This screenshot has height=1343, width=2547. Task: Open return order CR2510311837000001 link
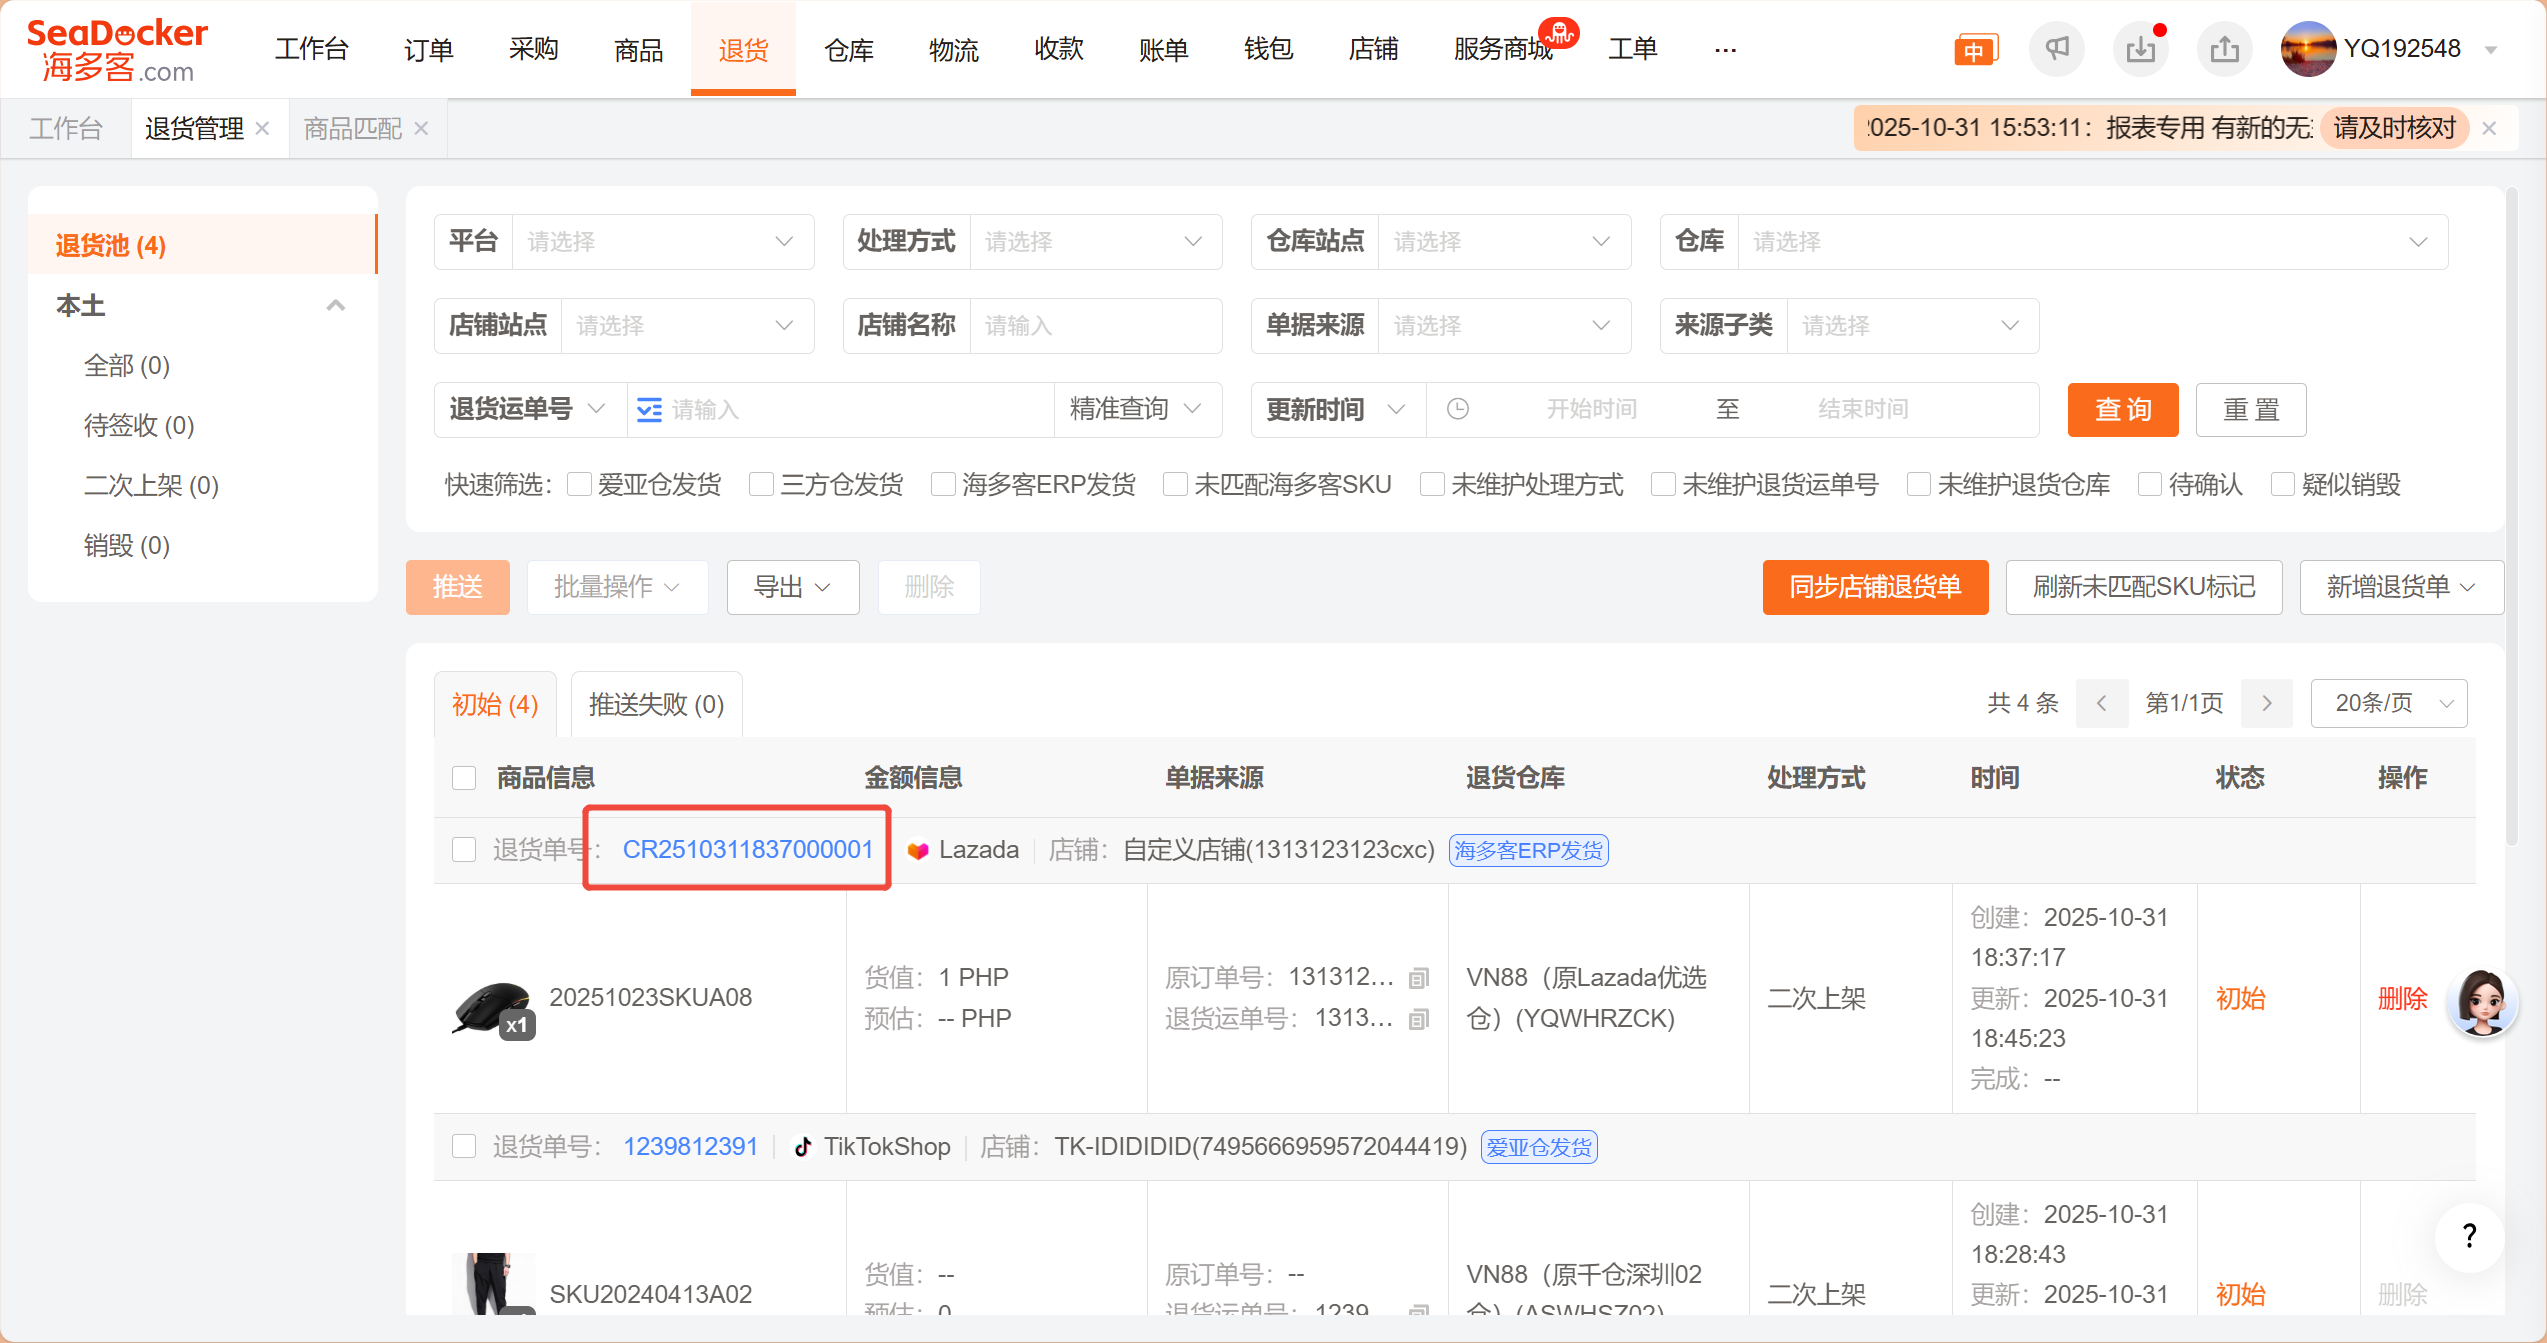pos(747,850)
